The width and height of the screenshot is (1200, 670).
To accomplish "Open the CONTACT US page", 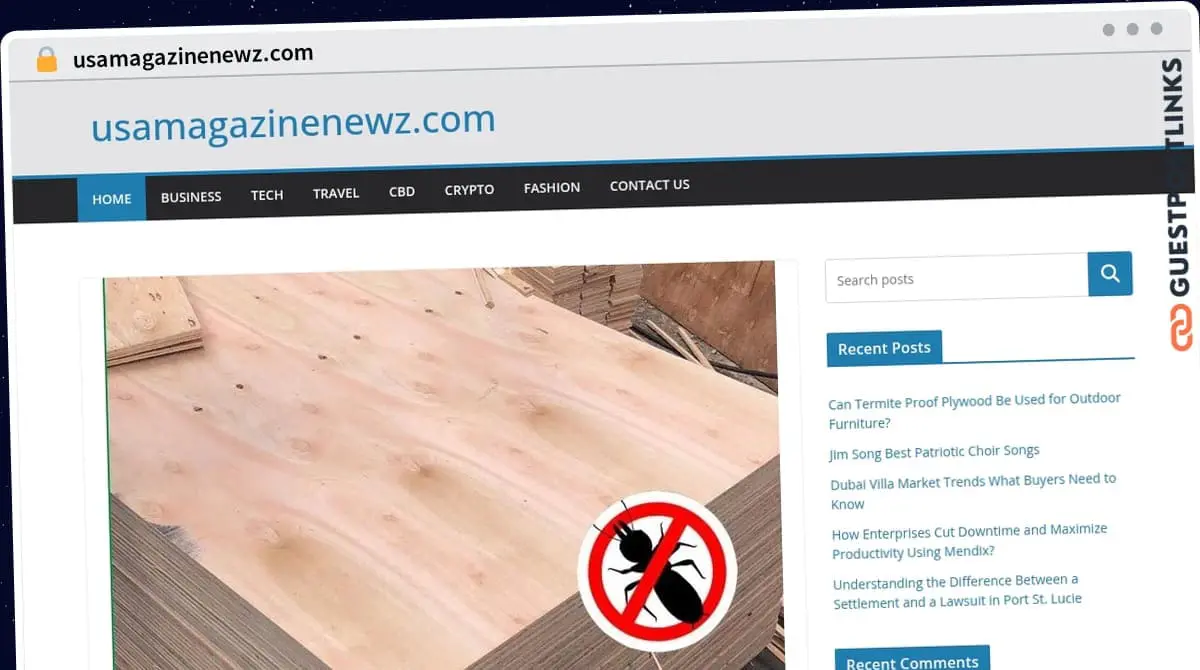I will [650, 185].
